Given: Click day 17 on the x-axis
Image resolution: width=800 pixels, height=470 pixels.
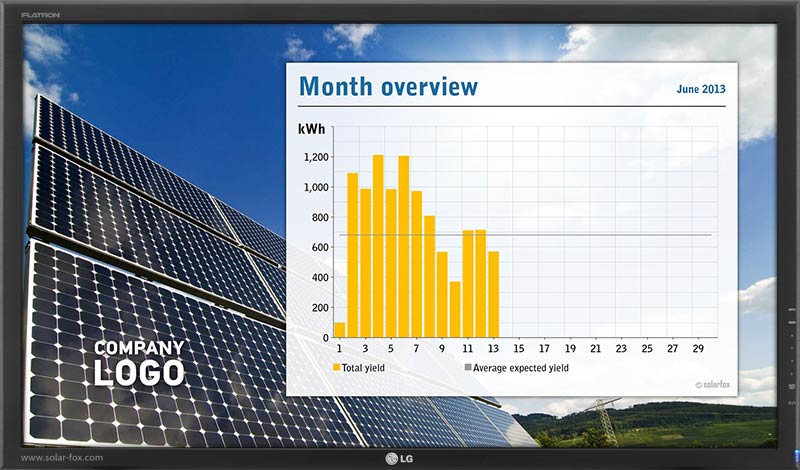Looking at the screenshot, I should 544,349.
